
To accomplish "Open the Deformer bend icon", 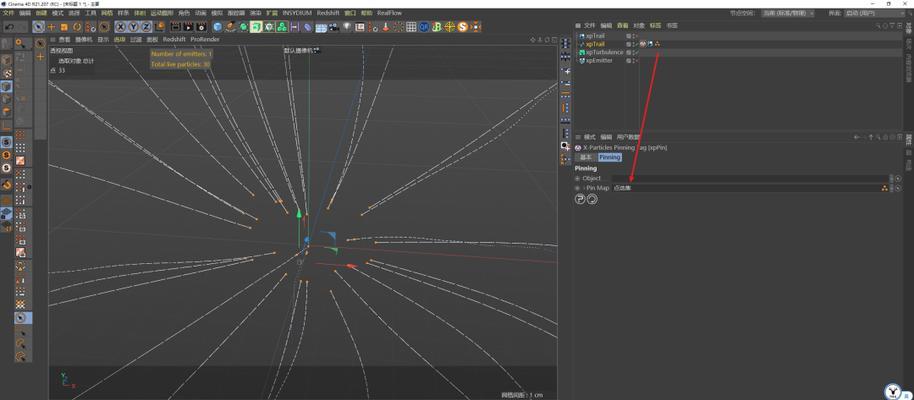I will 307,27.
